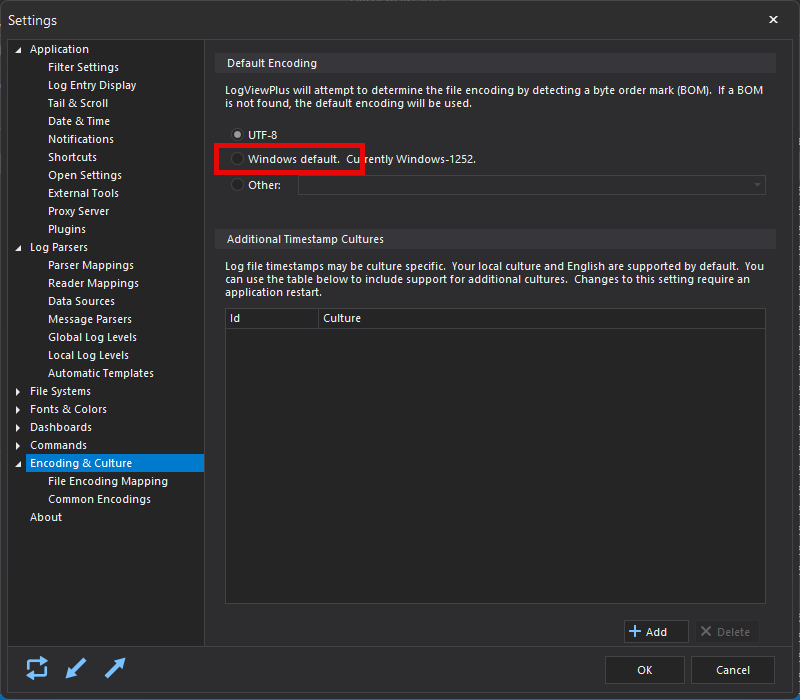
Task: Select File Encoding Mapping entry
Action: coord(108,481)
